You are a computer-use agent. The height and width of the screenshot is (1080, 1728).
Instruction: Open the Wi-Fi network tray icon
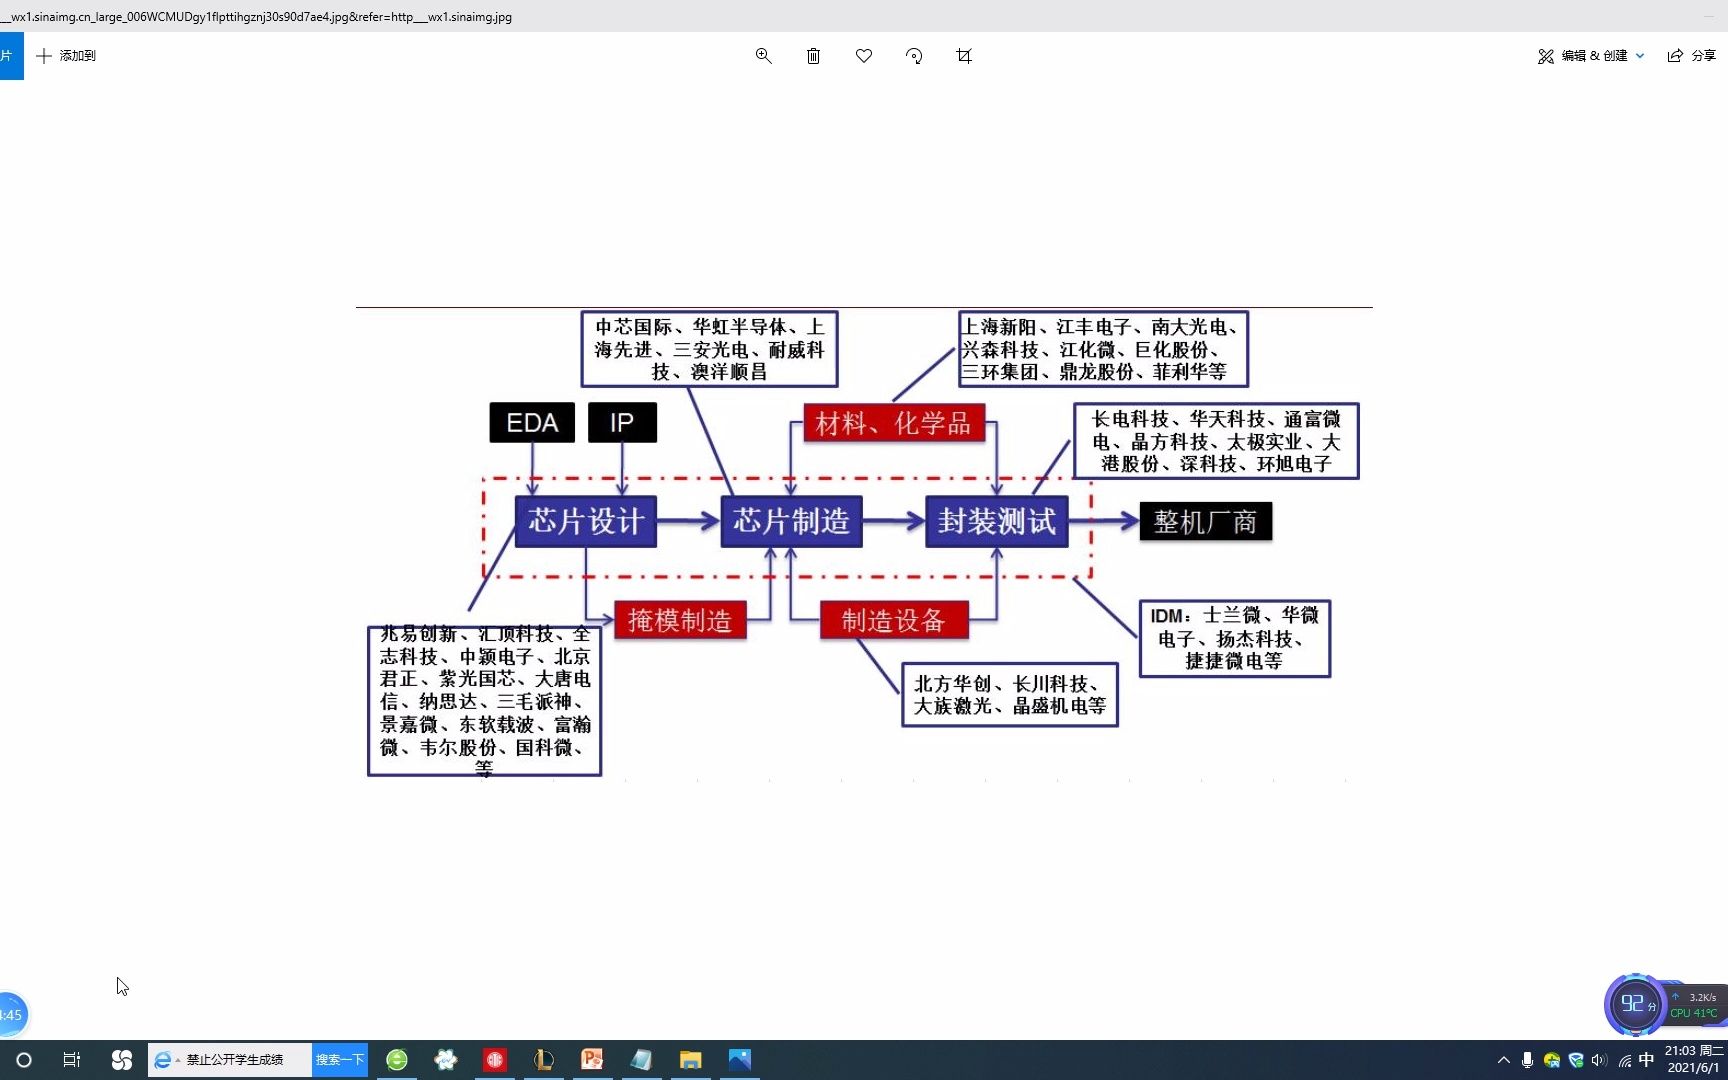coord(1624,1060)
